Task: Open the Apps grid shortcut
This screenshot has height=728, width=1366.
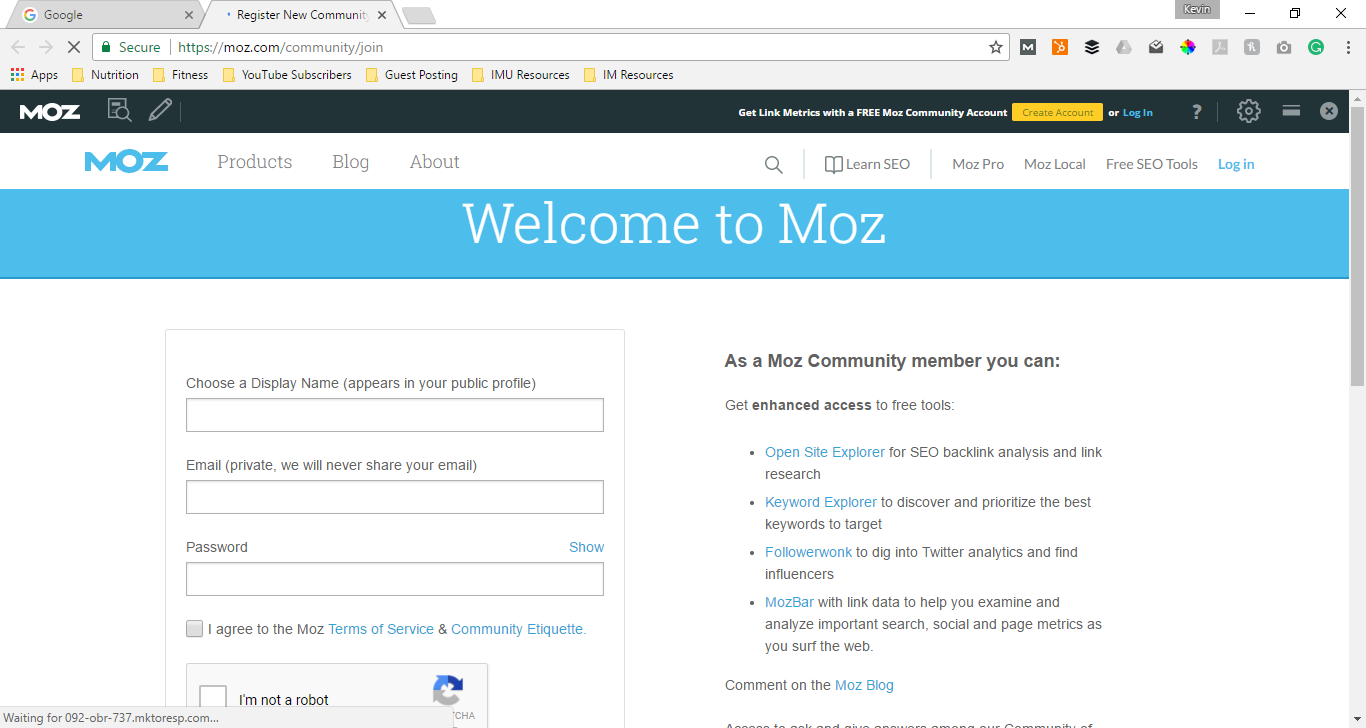Action: pyautogui.click(x=34, y=75)
